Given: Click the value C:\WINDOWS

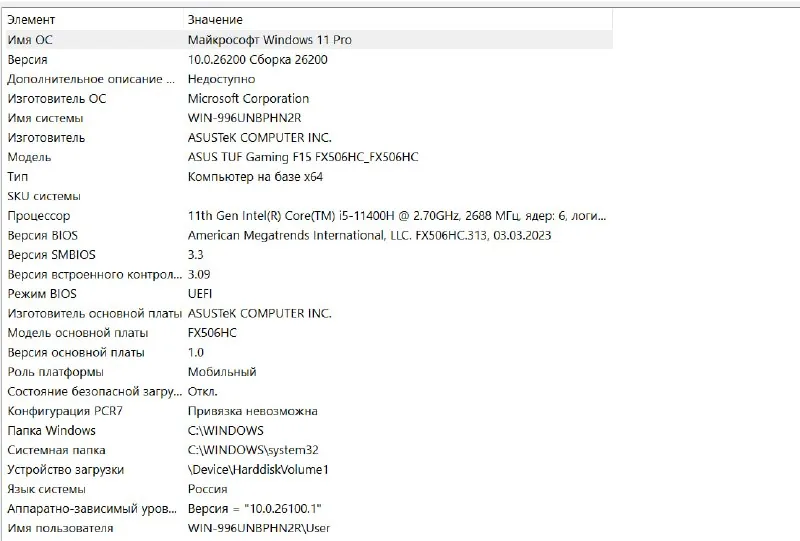Looking at the screenshot, I should click(x=226, y=431).
